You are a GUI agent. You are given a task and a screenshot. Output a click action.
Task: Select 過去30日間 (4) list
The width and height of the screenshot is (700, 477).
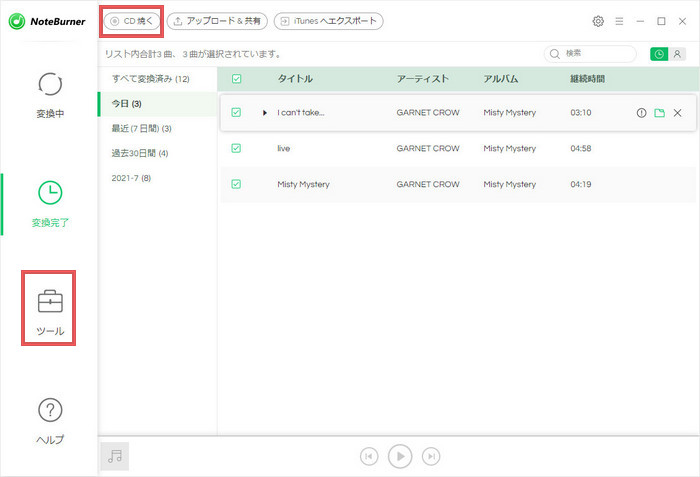pos(157,153)
